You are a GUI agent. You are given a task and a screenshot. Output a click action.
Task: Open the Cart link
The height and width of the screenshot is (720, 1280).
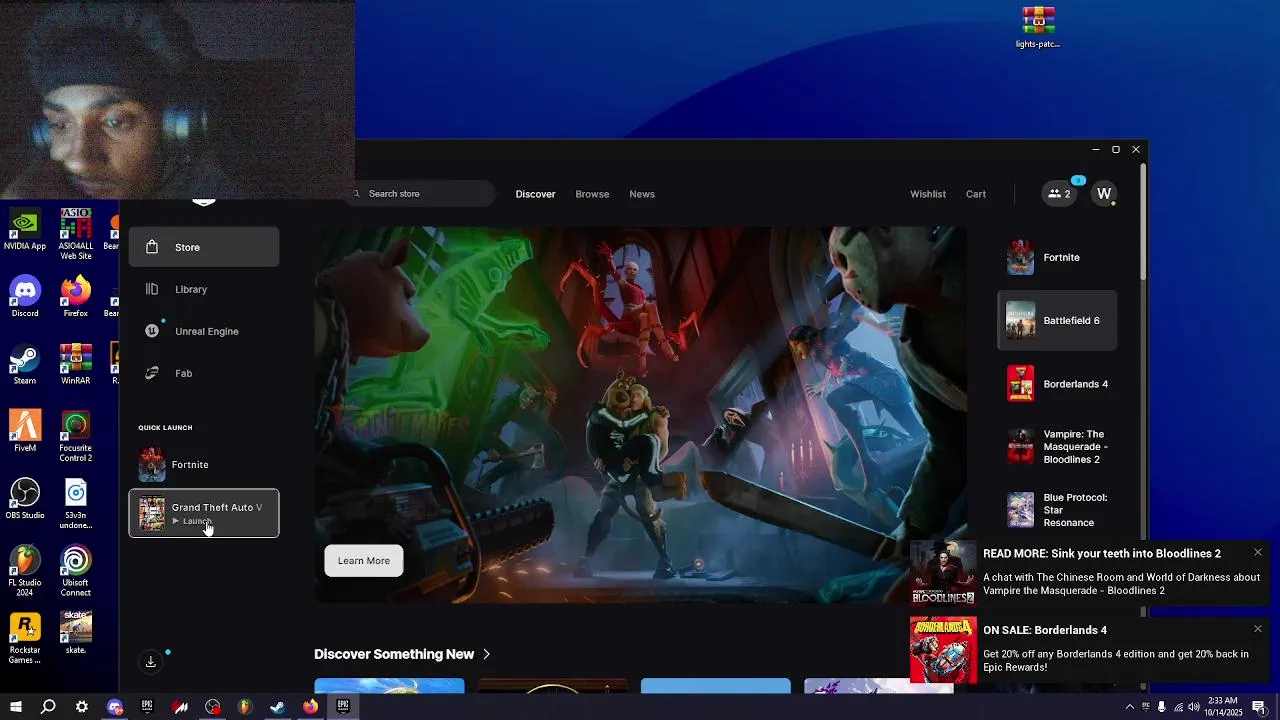pos(976,194)
